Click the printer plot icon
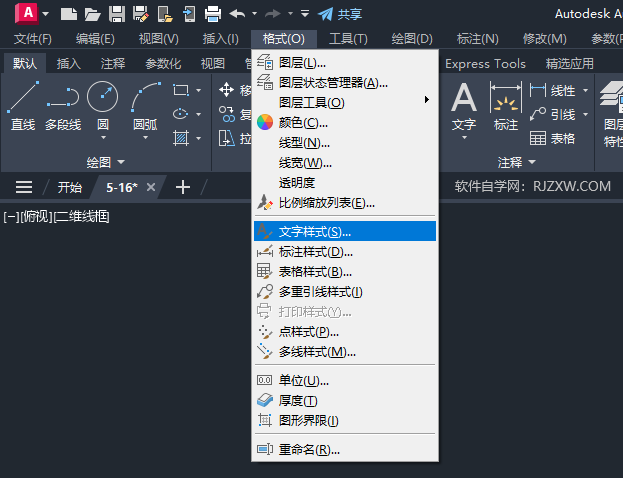The image size is (623, 478). click(213, 14)
